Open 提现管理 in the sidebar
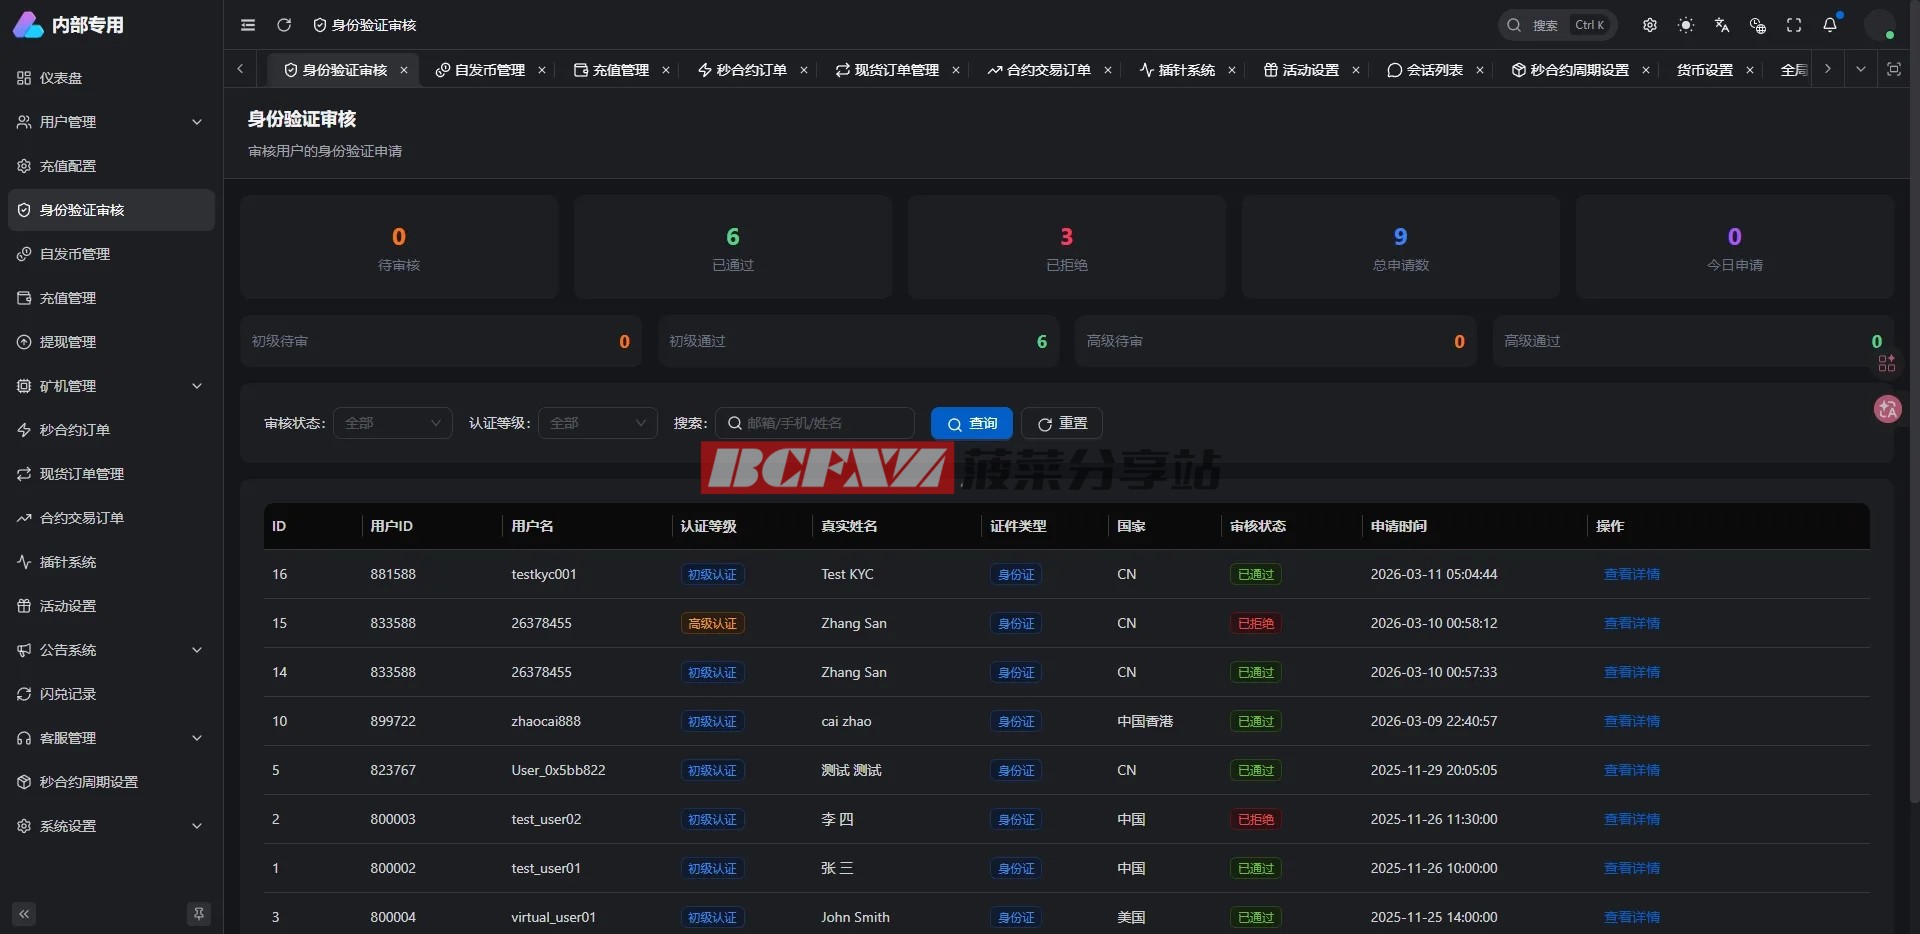 68,342
